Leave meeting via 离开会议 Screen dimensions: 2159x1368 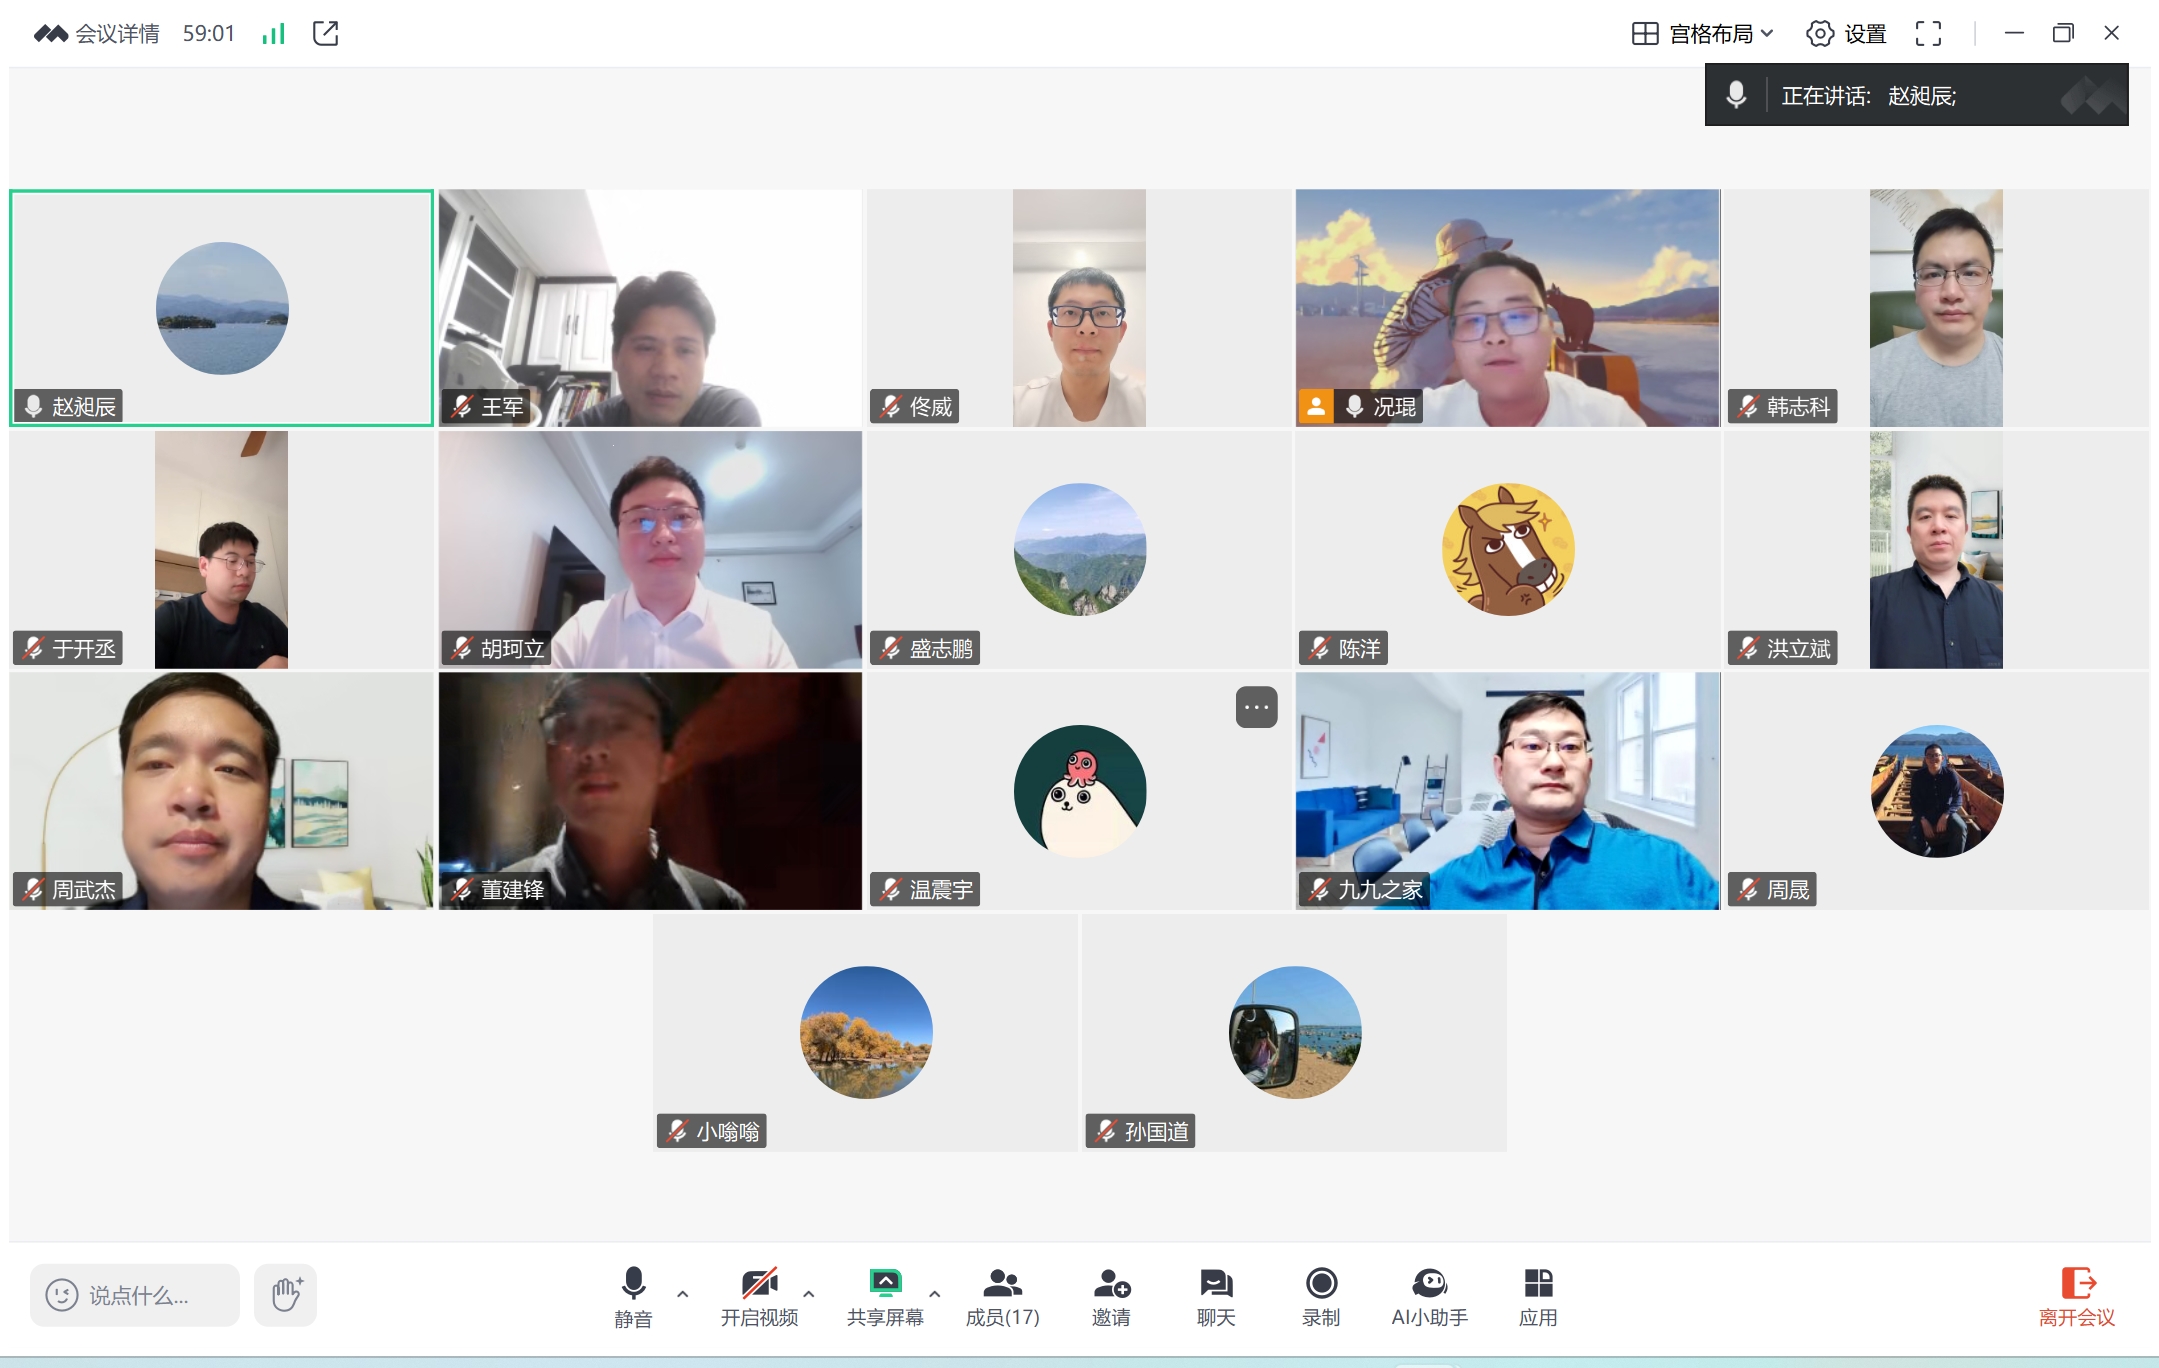(2077, 1296)
